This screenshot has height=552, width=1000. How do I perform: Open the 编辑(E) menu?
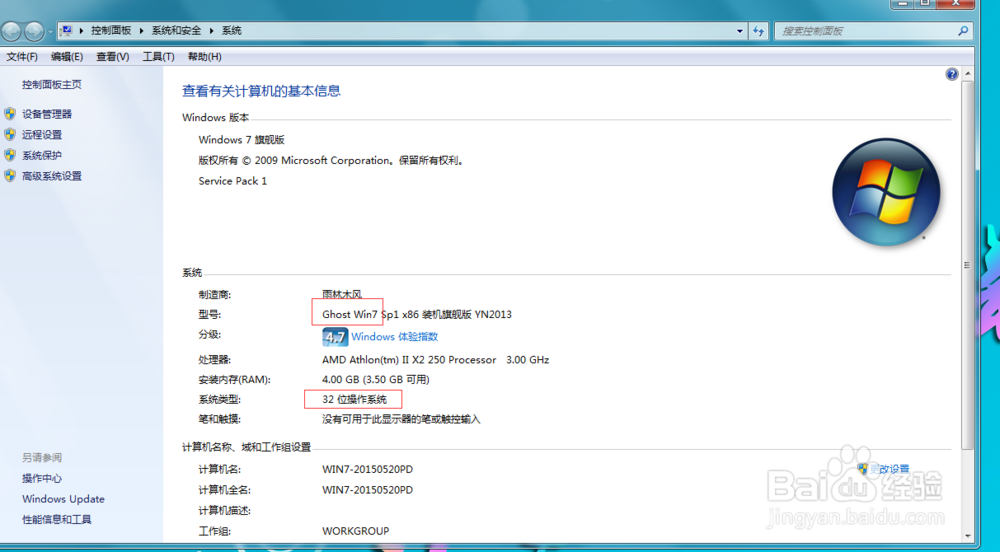67,57
